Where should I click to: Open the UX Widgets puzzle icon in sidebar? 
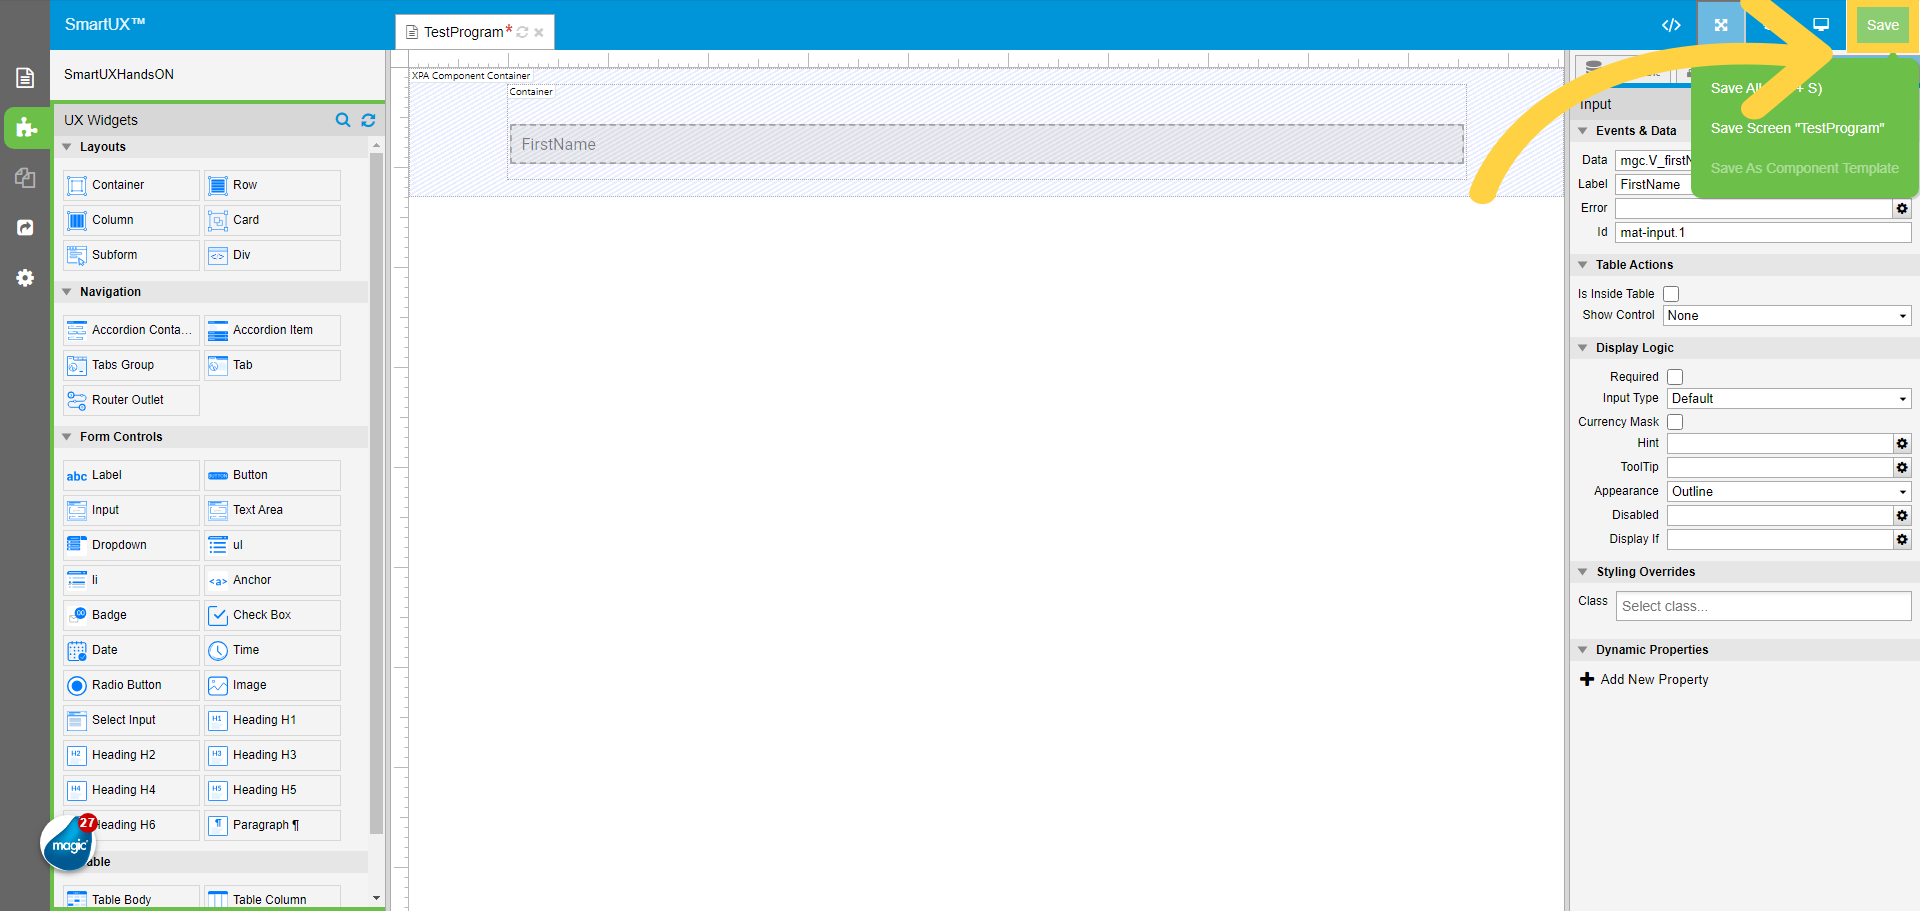[x=26, y=128]
